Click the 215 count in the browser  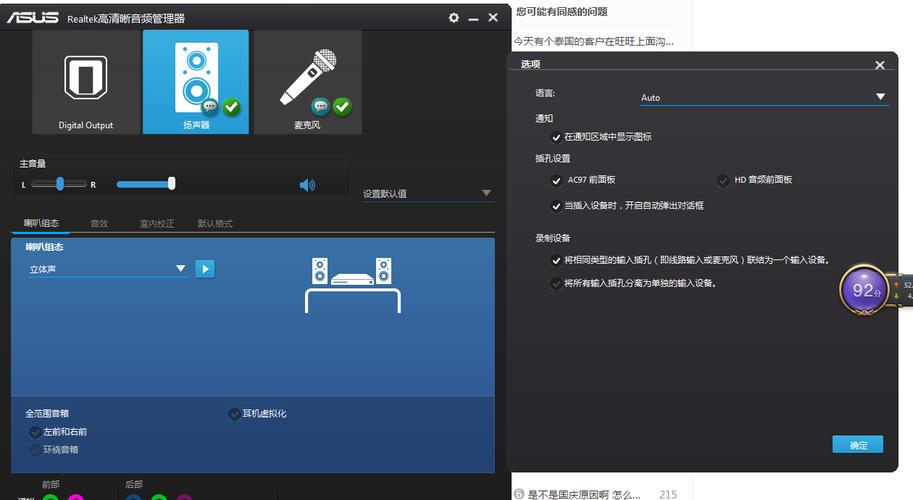click(668, 494)
